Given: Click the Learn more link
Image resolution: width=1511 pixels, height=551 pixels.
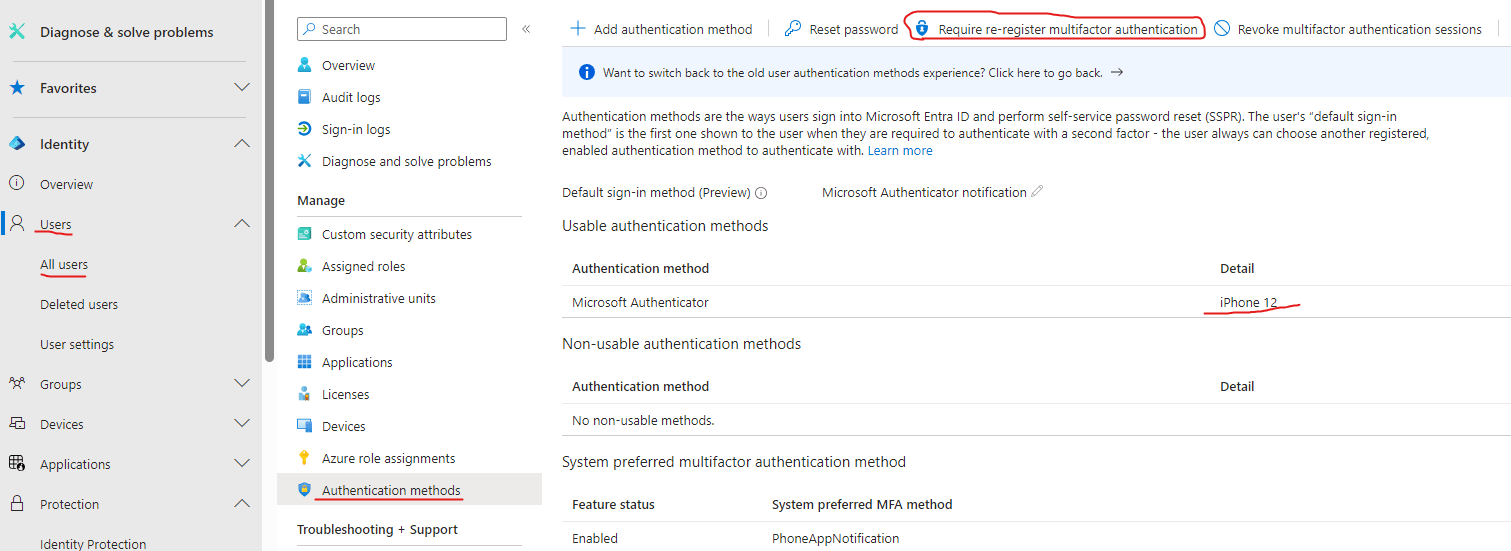Looking at the screenshot, I should click(900, 151).
